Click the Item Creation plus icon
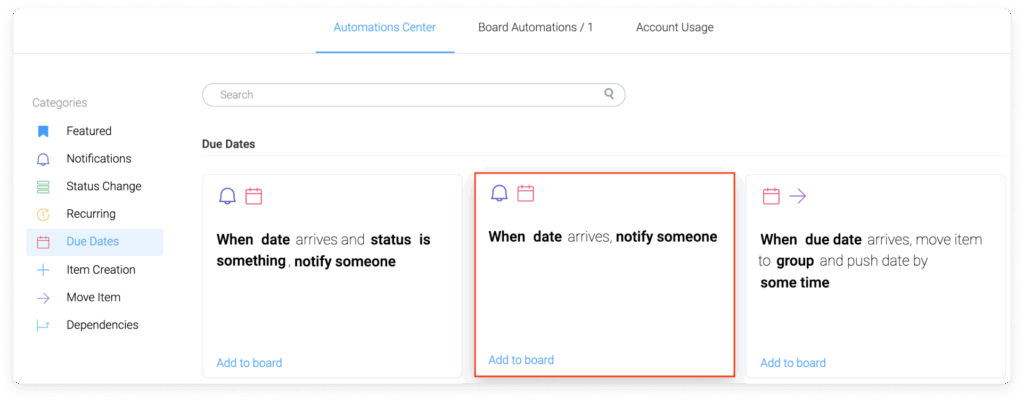Screen dimensions: 1024x401 pos(43,270)
